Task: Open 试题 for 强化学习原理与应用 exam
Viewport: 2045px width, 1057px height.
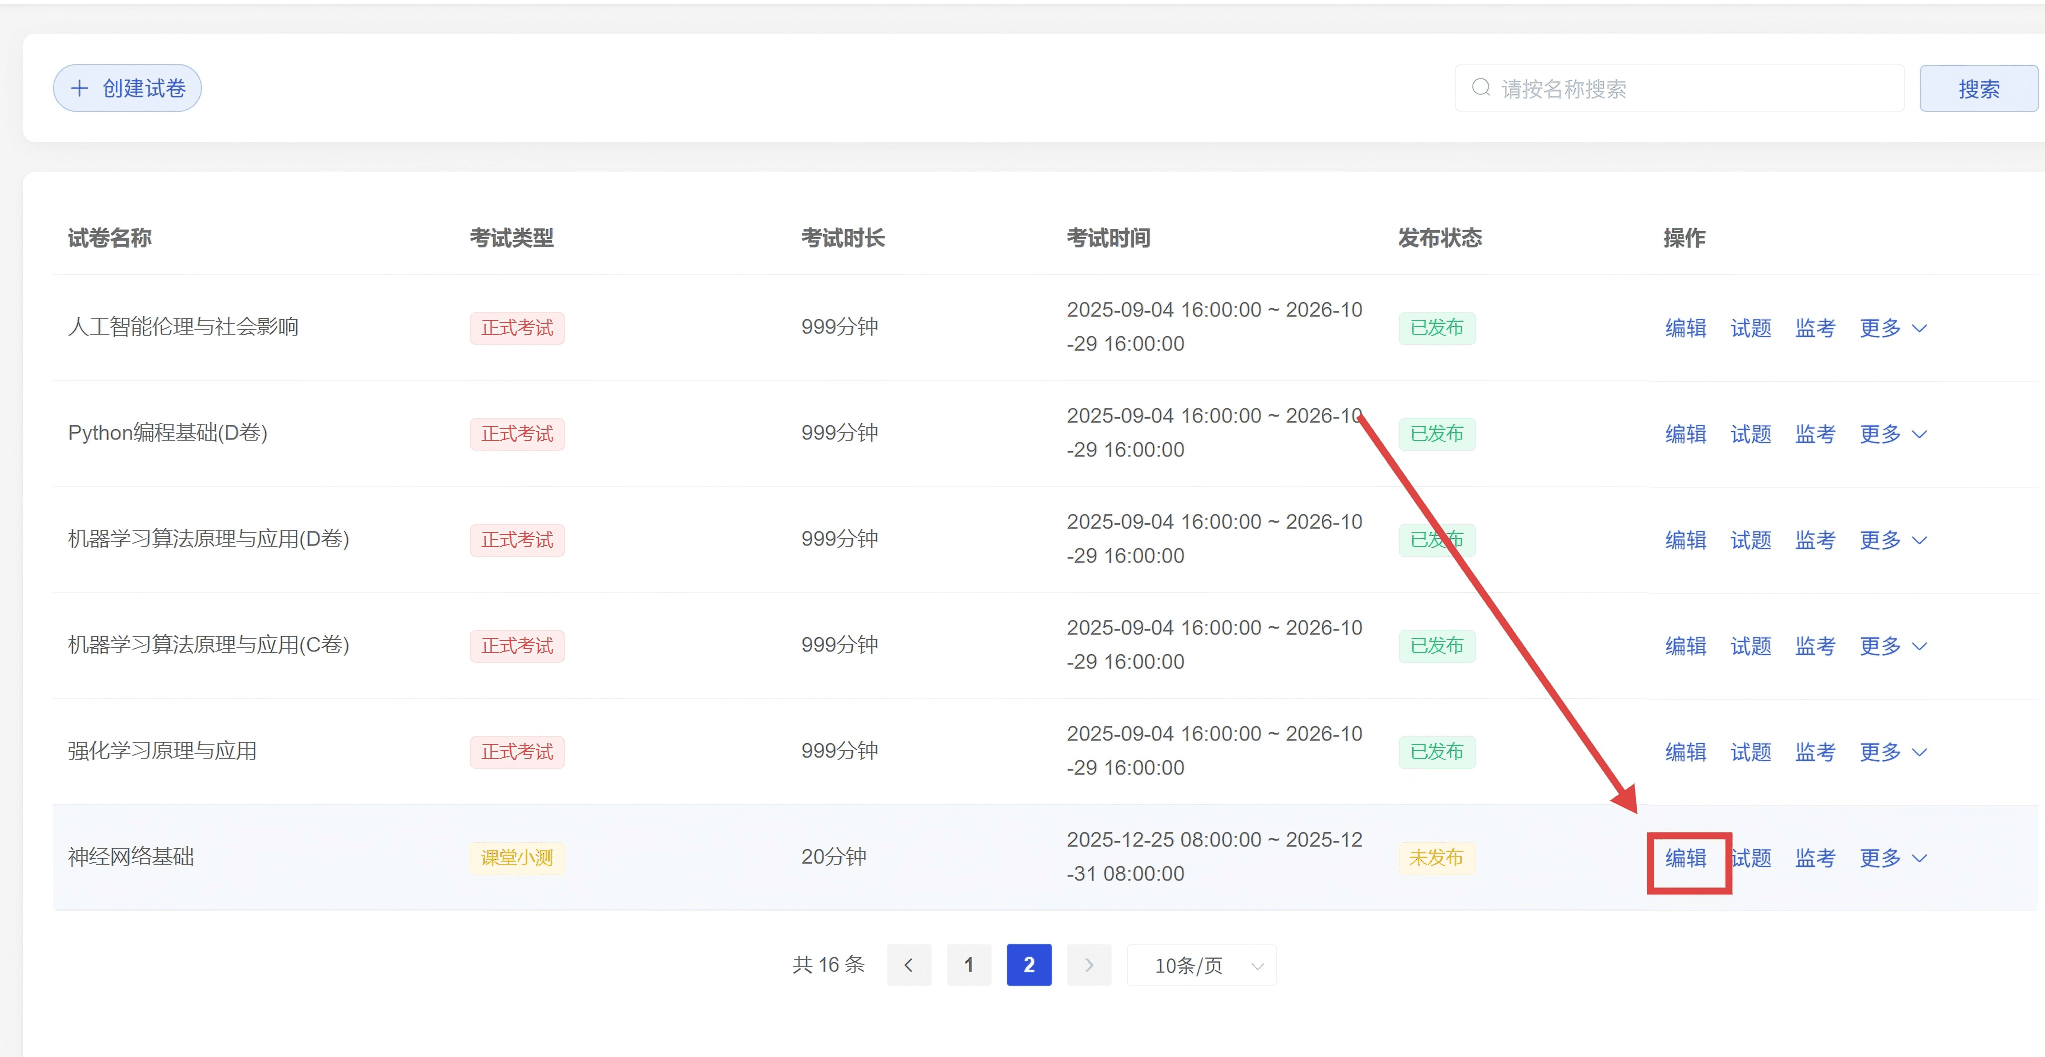Action: click(1750, 752)
